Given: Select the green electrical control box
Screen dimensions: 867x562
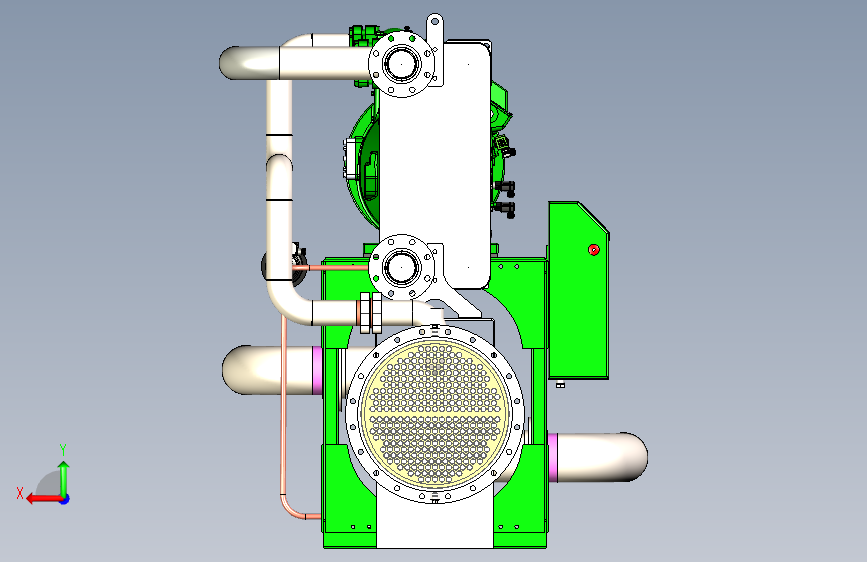Looking at the screenshot, I should click(x=578, y=290).
